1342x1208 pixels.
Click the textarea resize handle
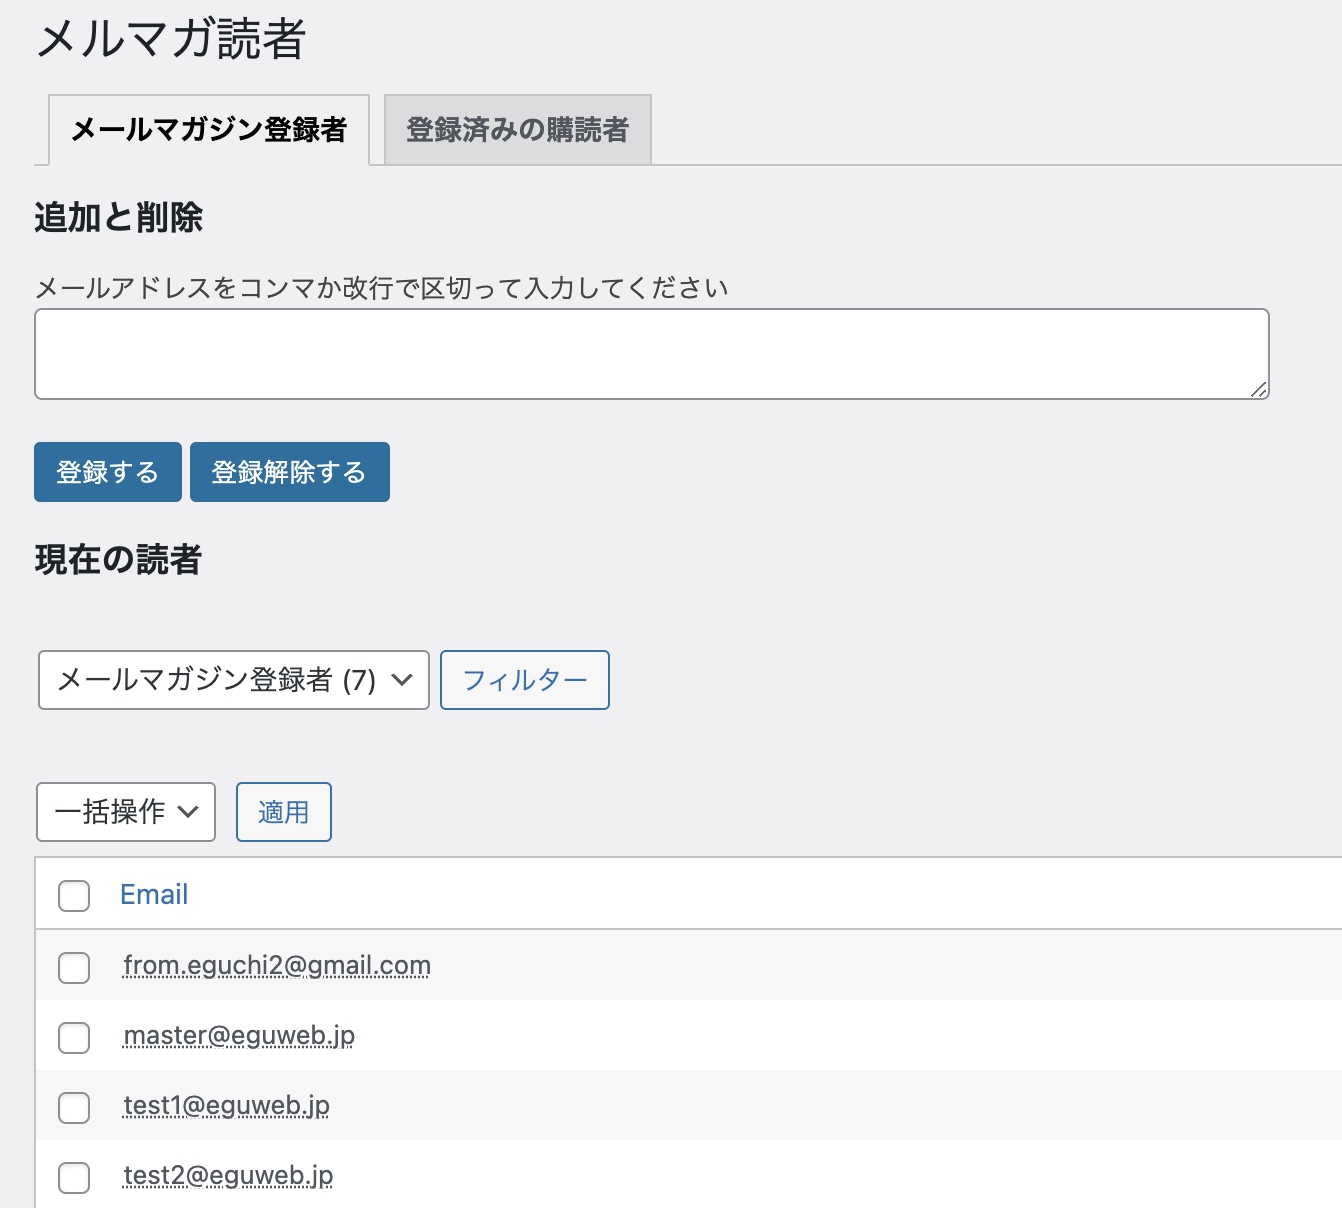[x=1261, y=389]
